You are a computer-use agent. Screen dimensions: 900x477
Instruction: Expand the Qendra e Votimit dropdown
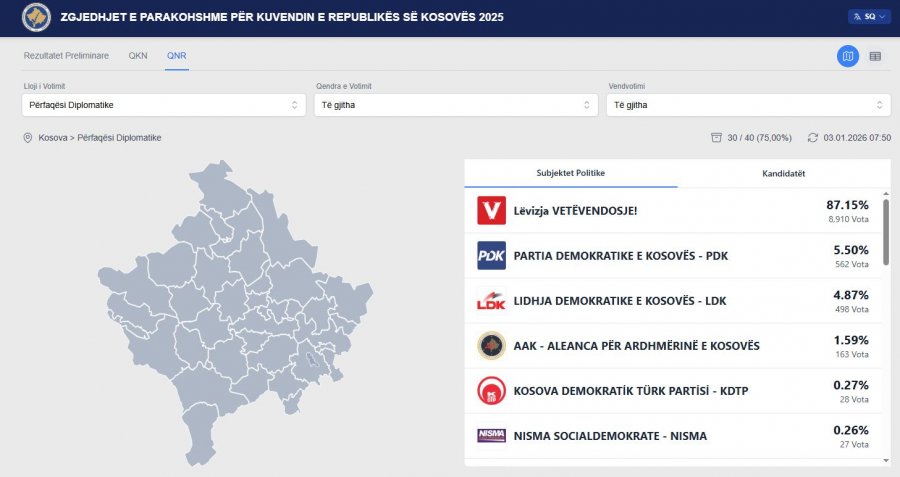(x=455, y=105)
